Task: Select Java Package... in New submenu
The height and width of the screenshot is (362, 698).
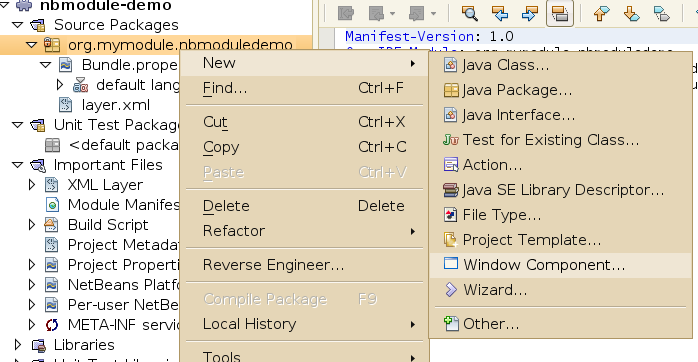Action: pos(560,90)
